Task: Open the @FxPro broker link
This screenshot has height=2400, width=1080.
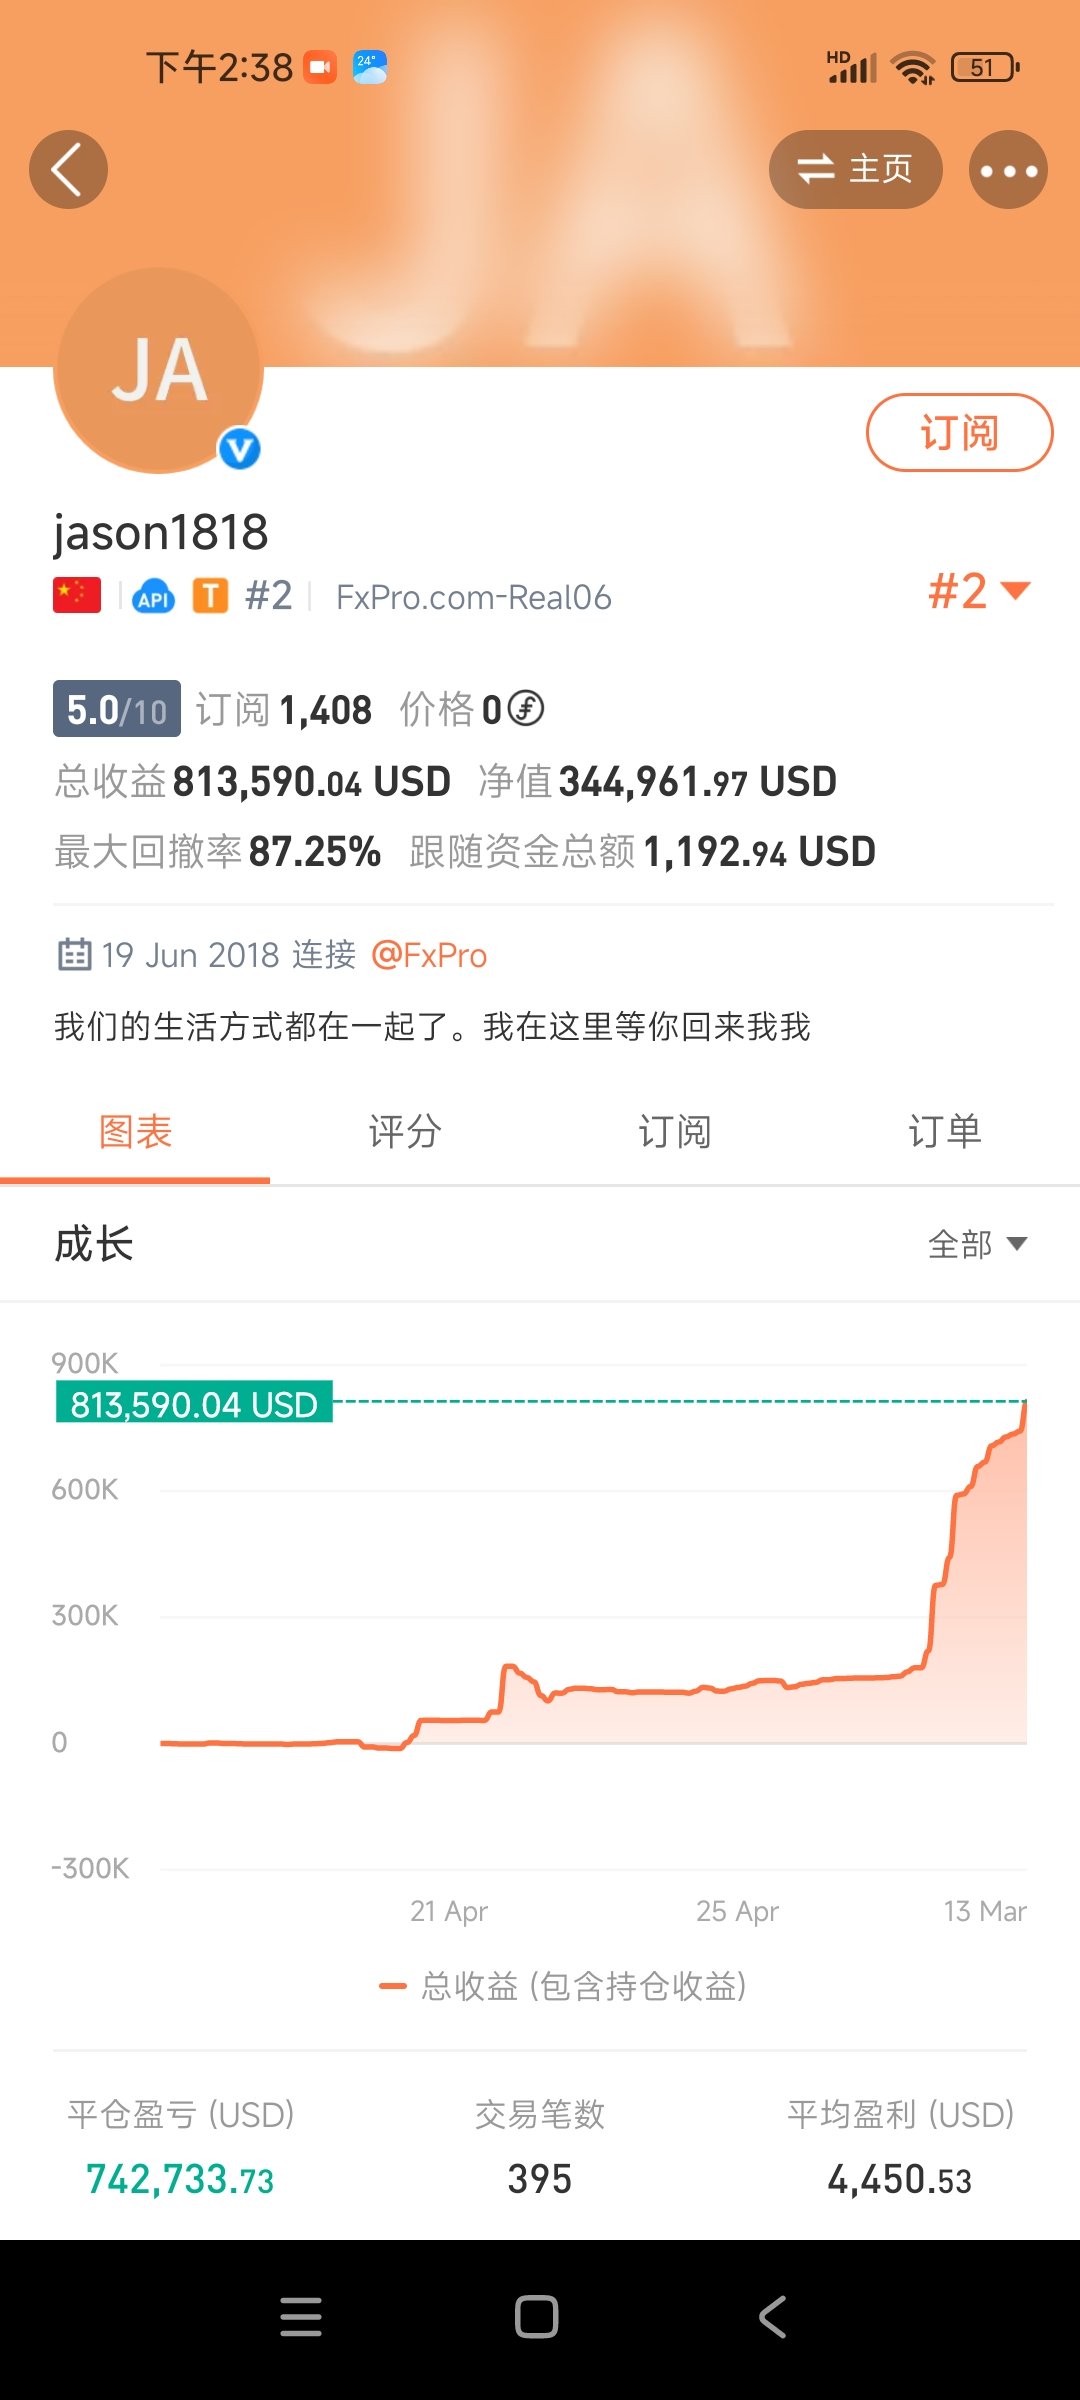Action: click(x=429, y=955)
